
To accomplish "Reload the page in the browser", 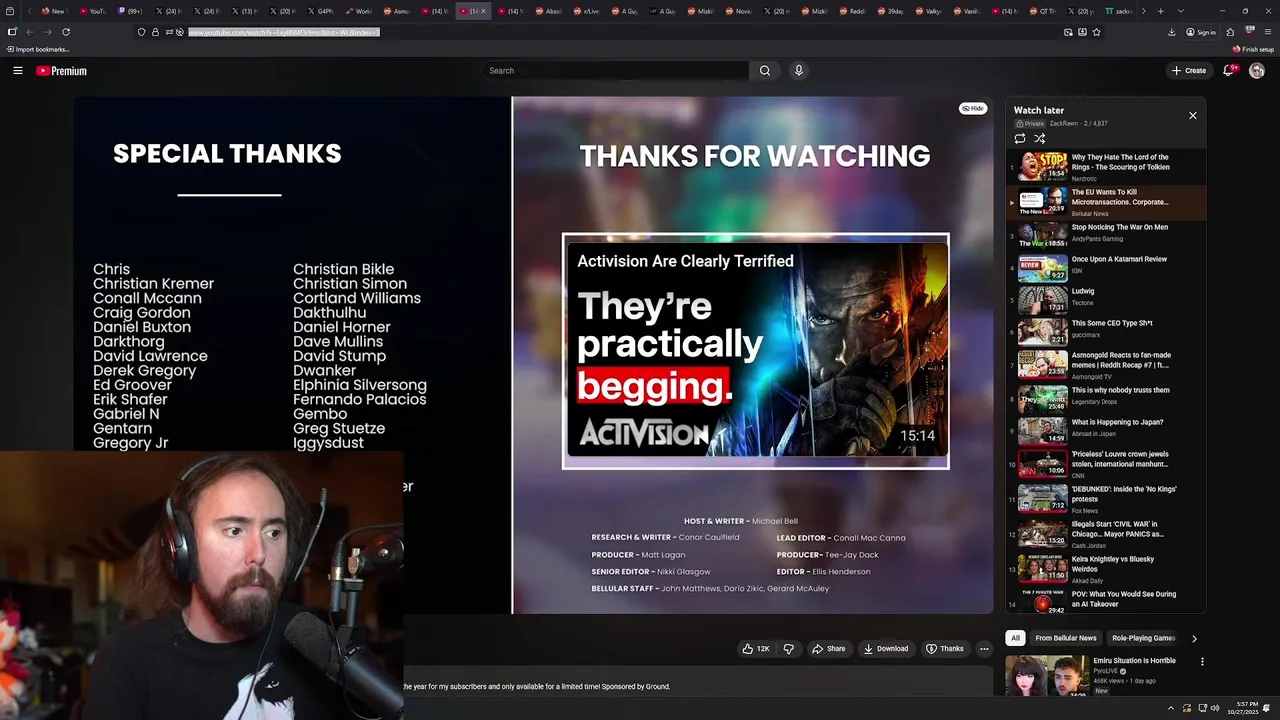I will (66, 32).
